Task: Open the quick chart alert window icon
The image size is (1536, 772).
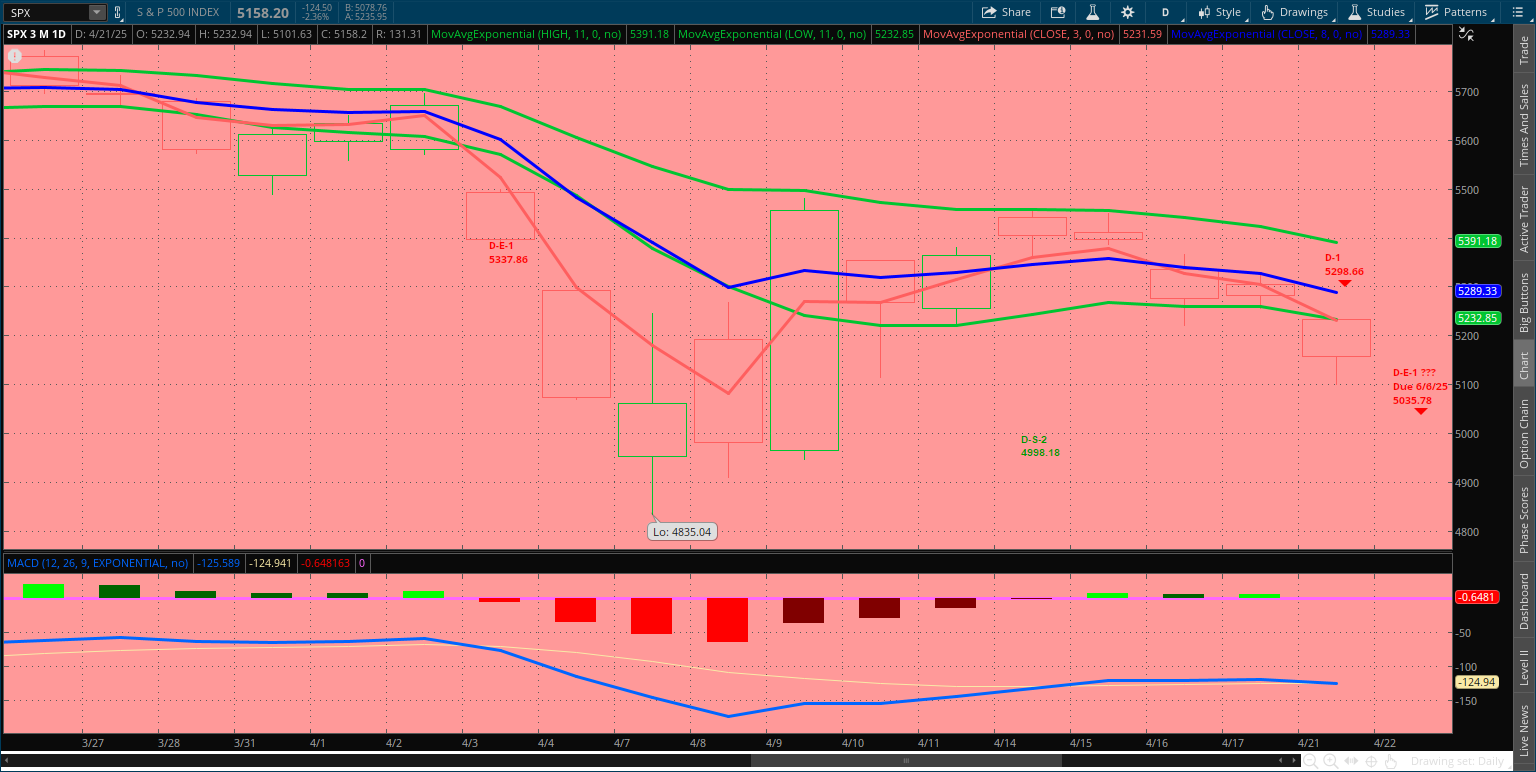Action: click(1058, 12)
